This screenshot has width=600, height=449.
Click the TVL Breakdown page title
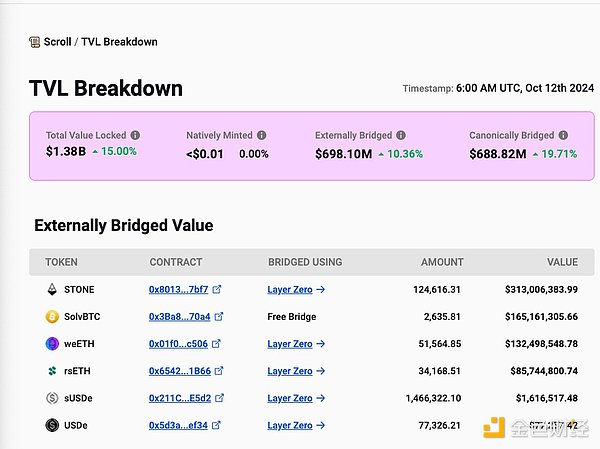106,88
